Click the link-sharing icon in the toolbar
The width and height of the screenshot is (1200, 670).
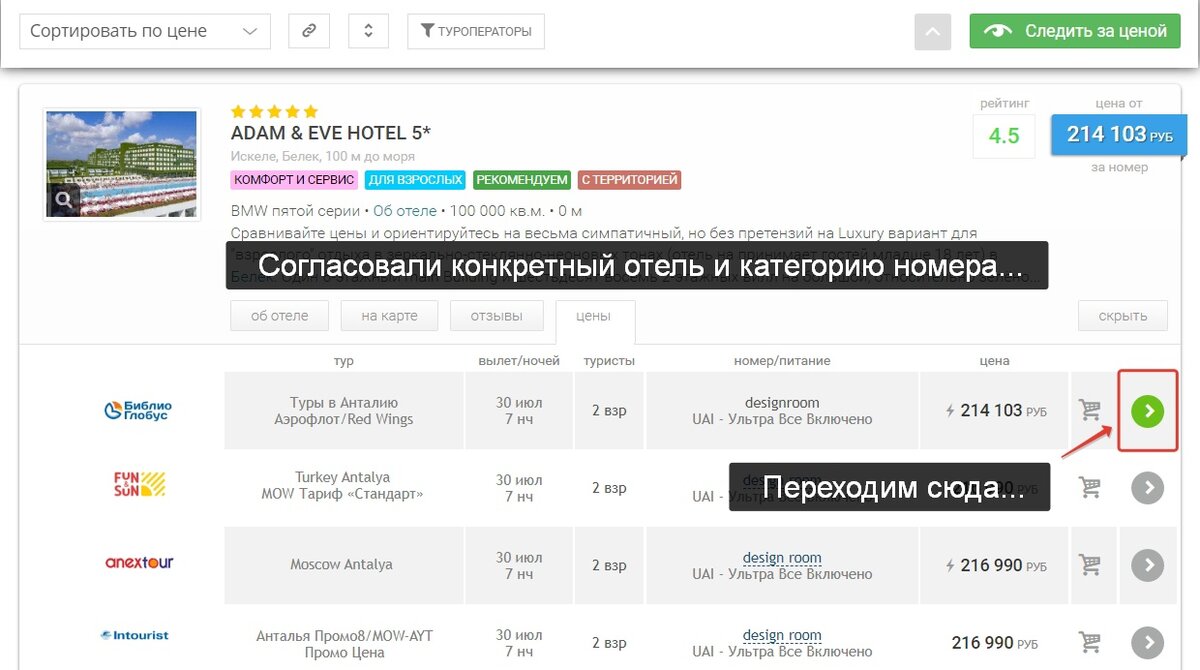click(309, 31)
